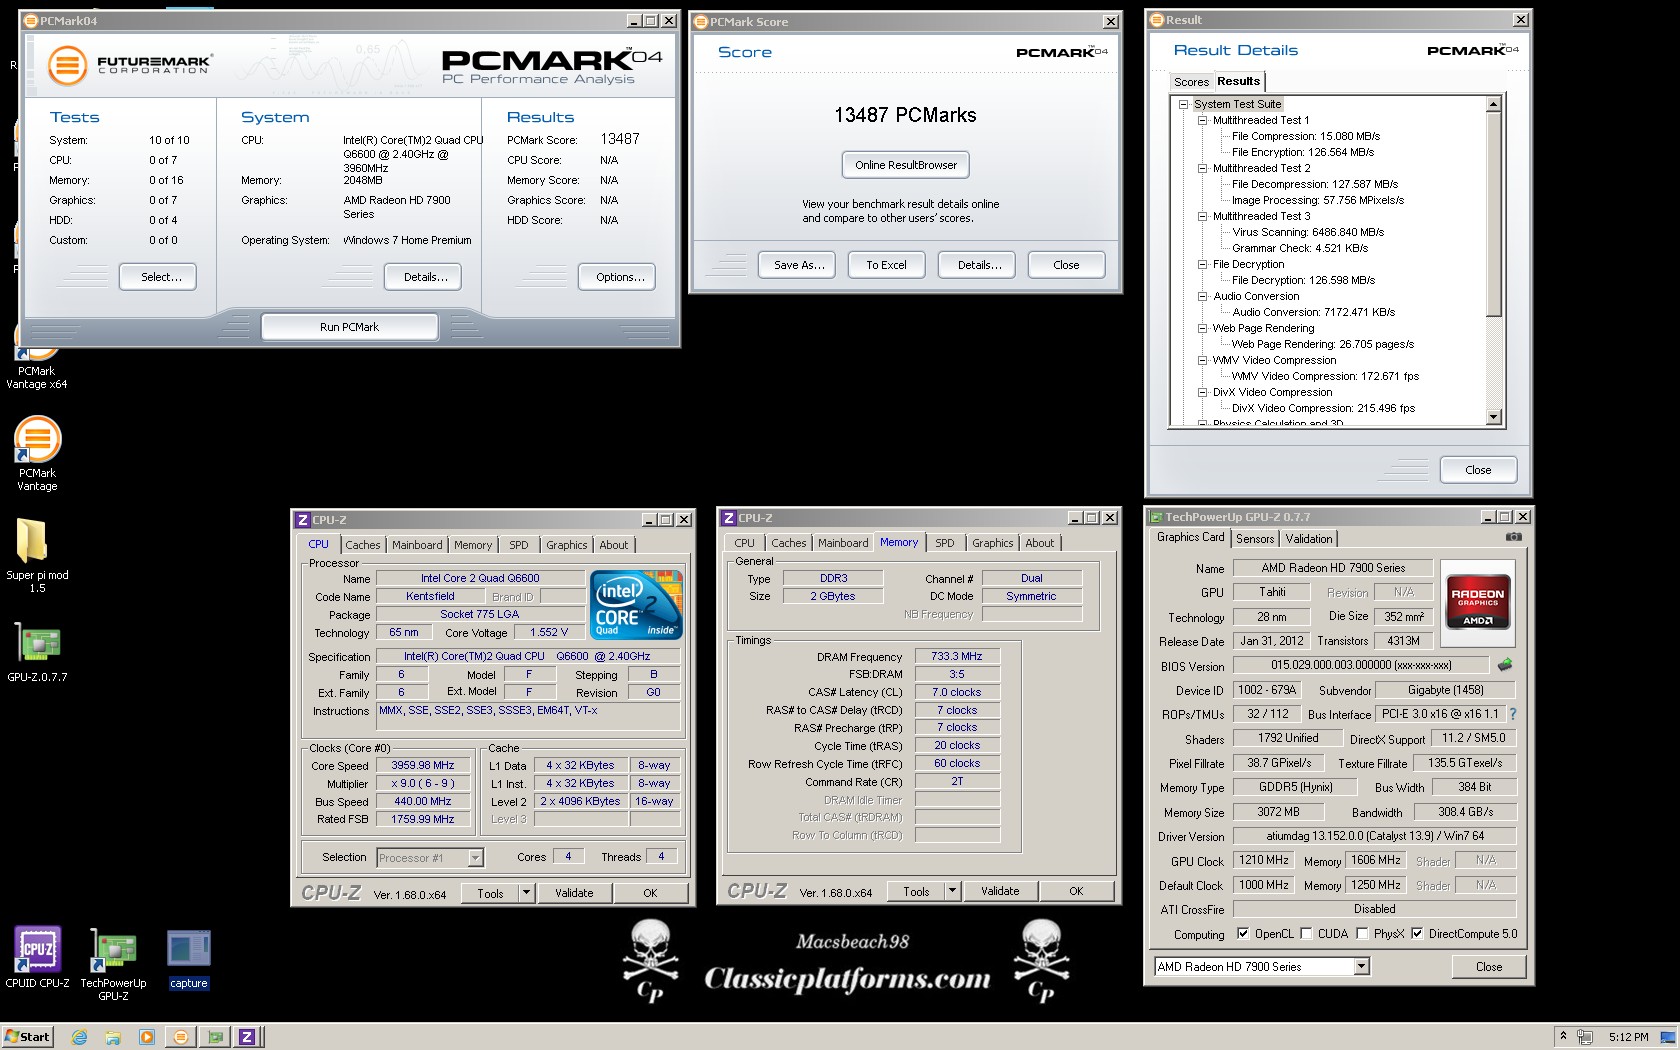
Task: Select File Compression result row
Action: pyautogui.click(x=1306, y=136)
